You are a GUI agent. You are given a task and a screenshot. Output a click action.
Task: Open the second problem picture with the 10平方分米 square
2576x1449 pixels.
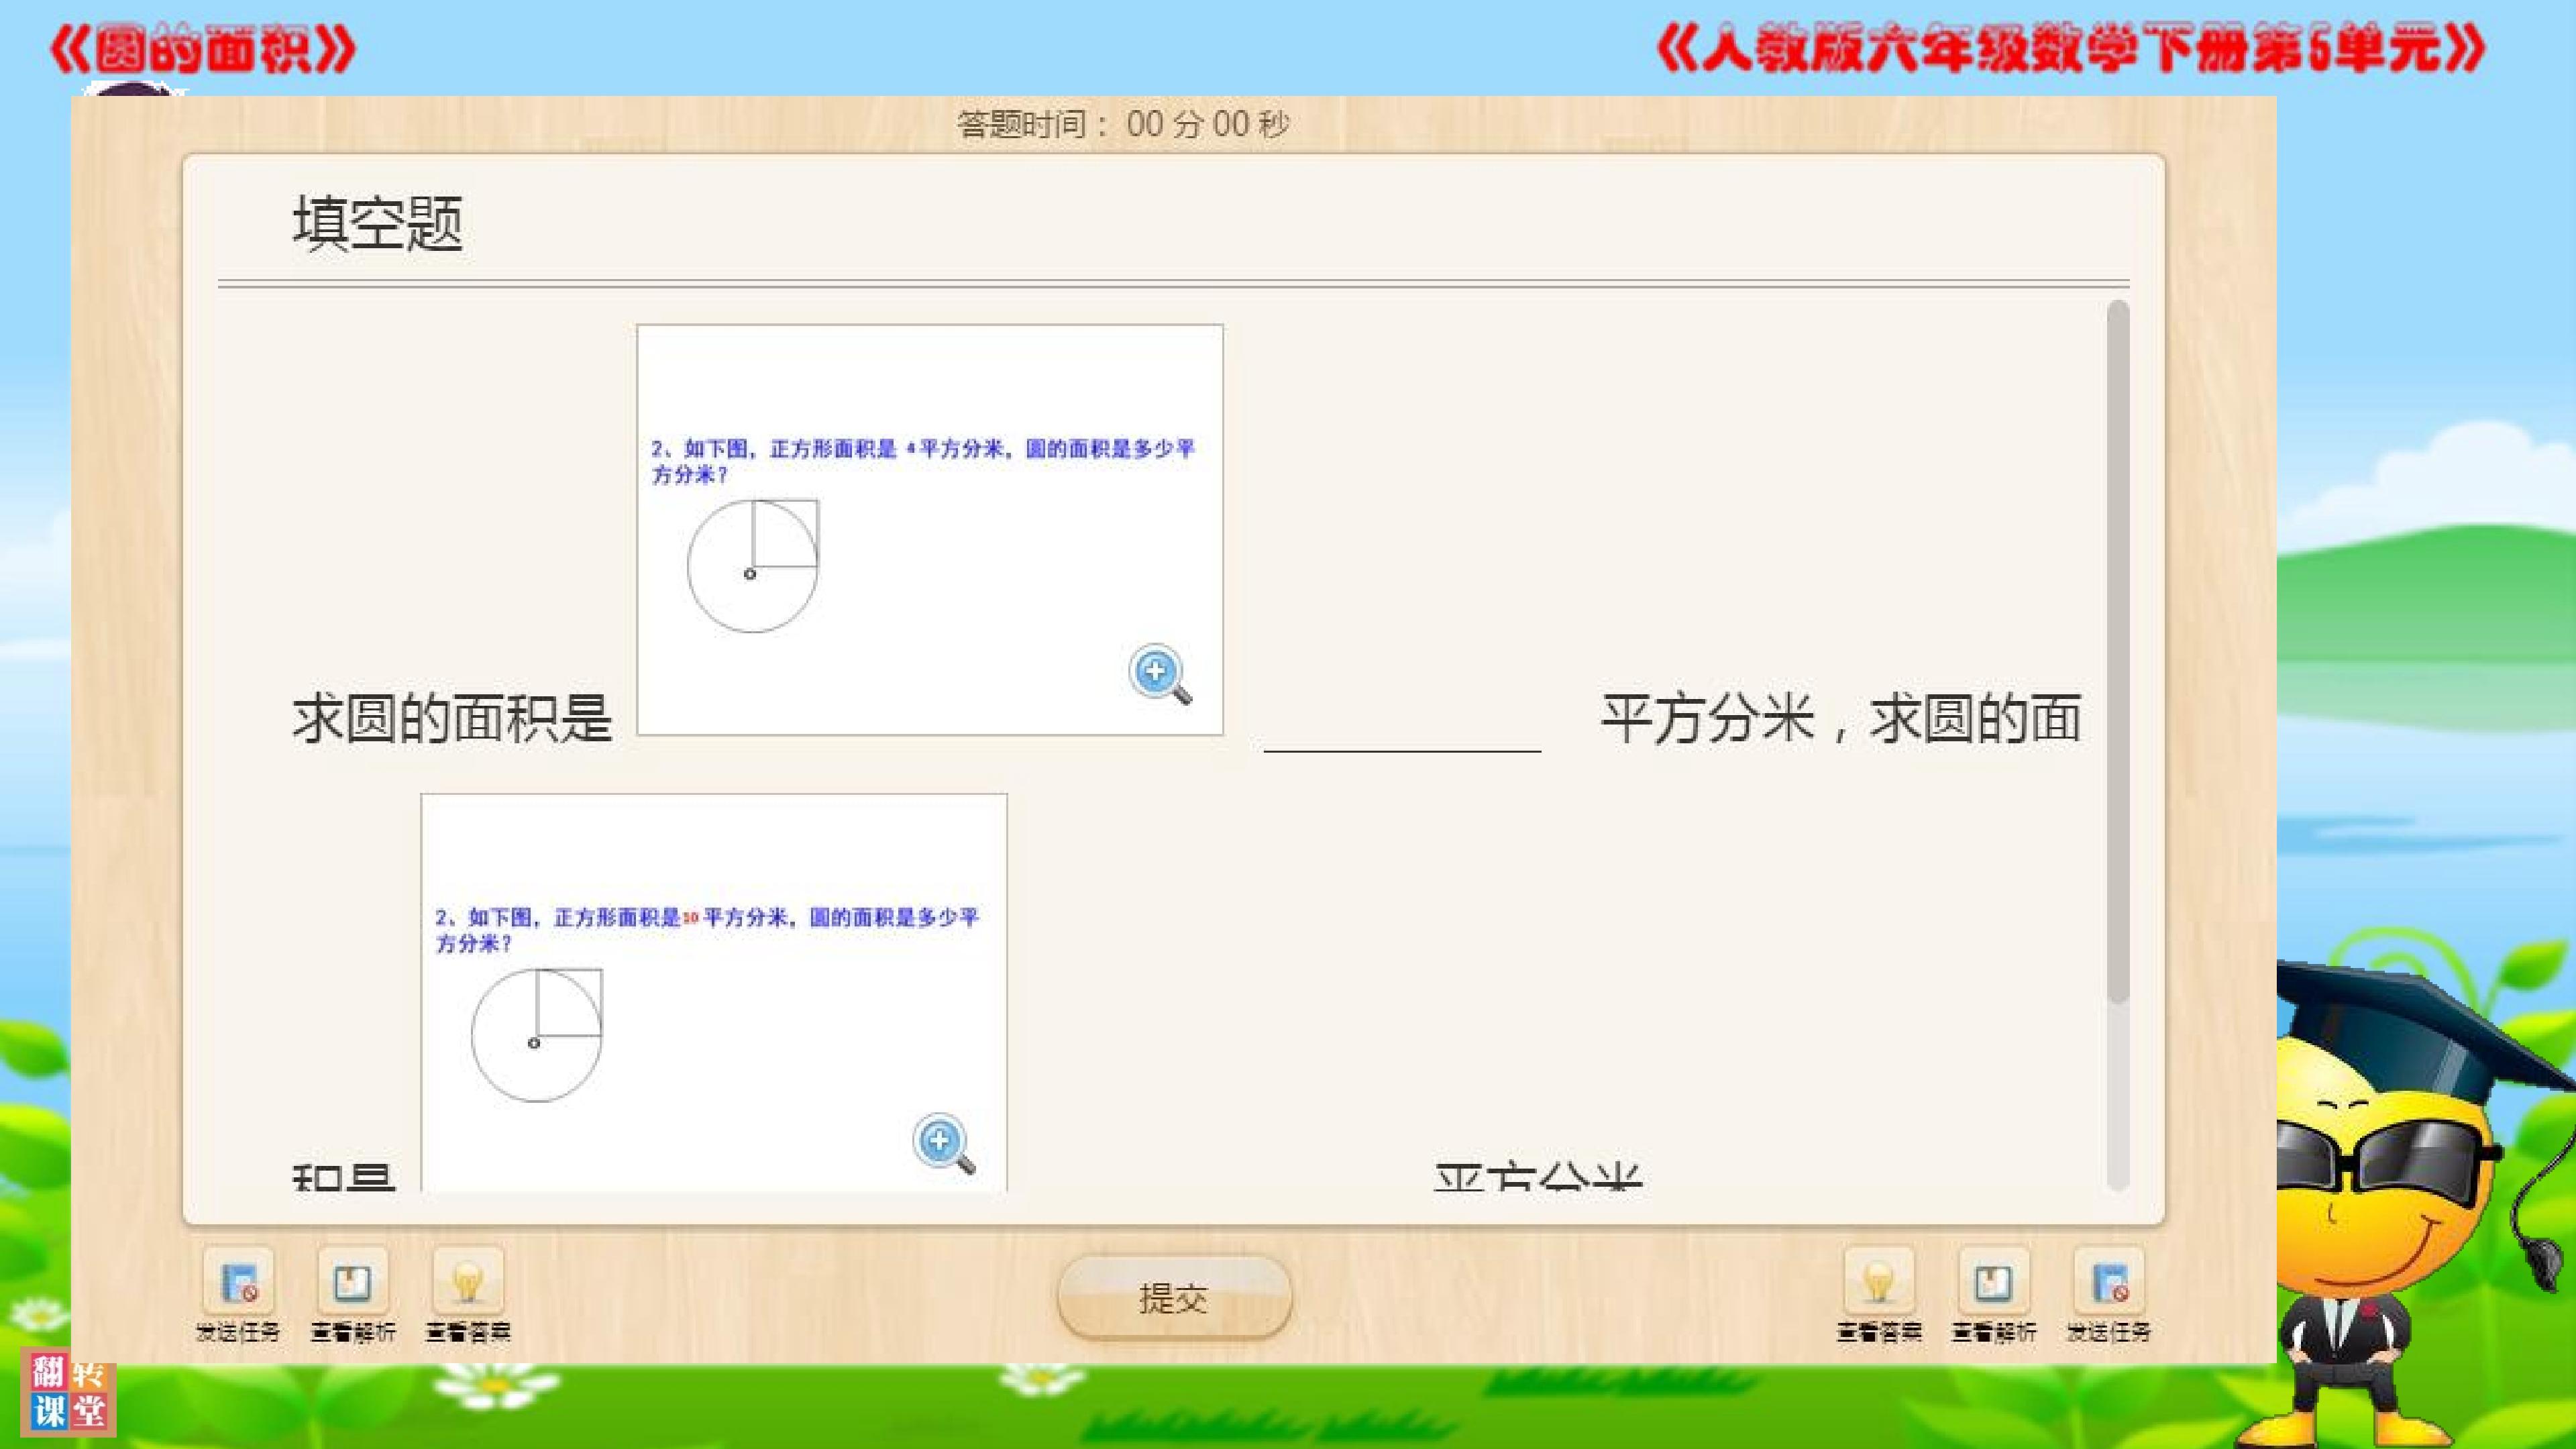(714, 992)
